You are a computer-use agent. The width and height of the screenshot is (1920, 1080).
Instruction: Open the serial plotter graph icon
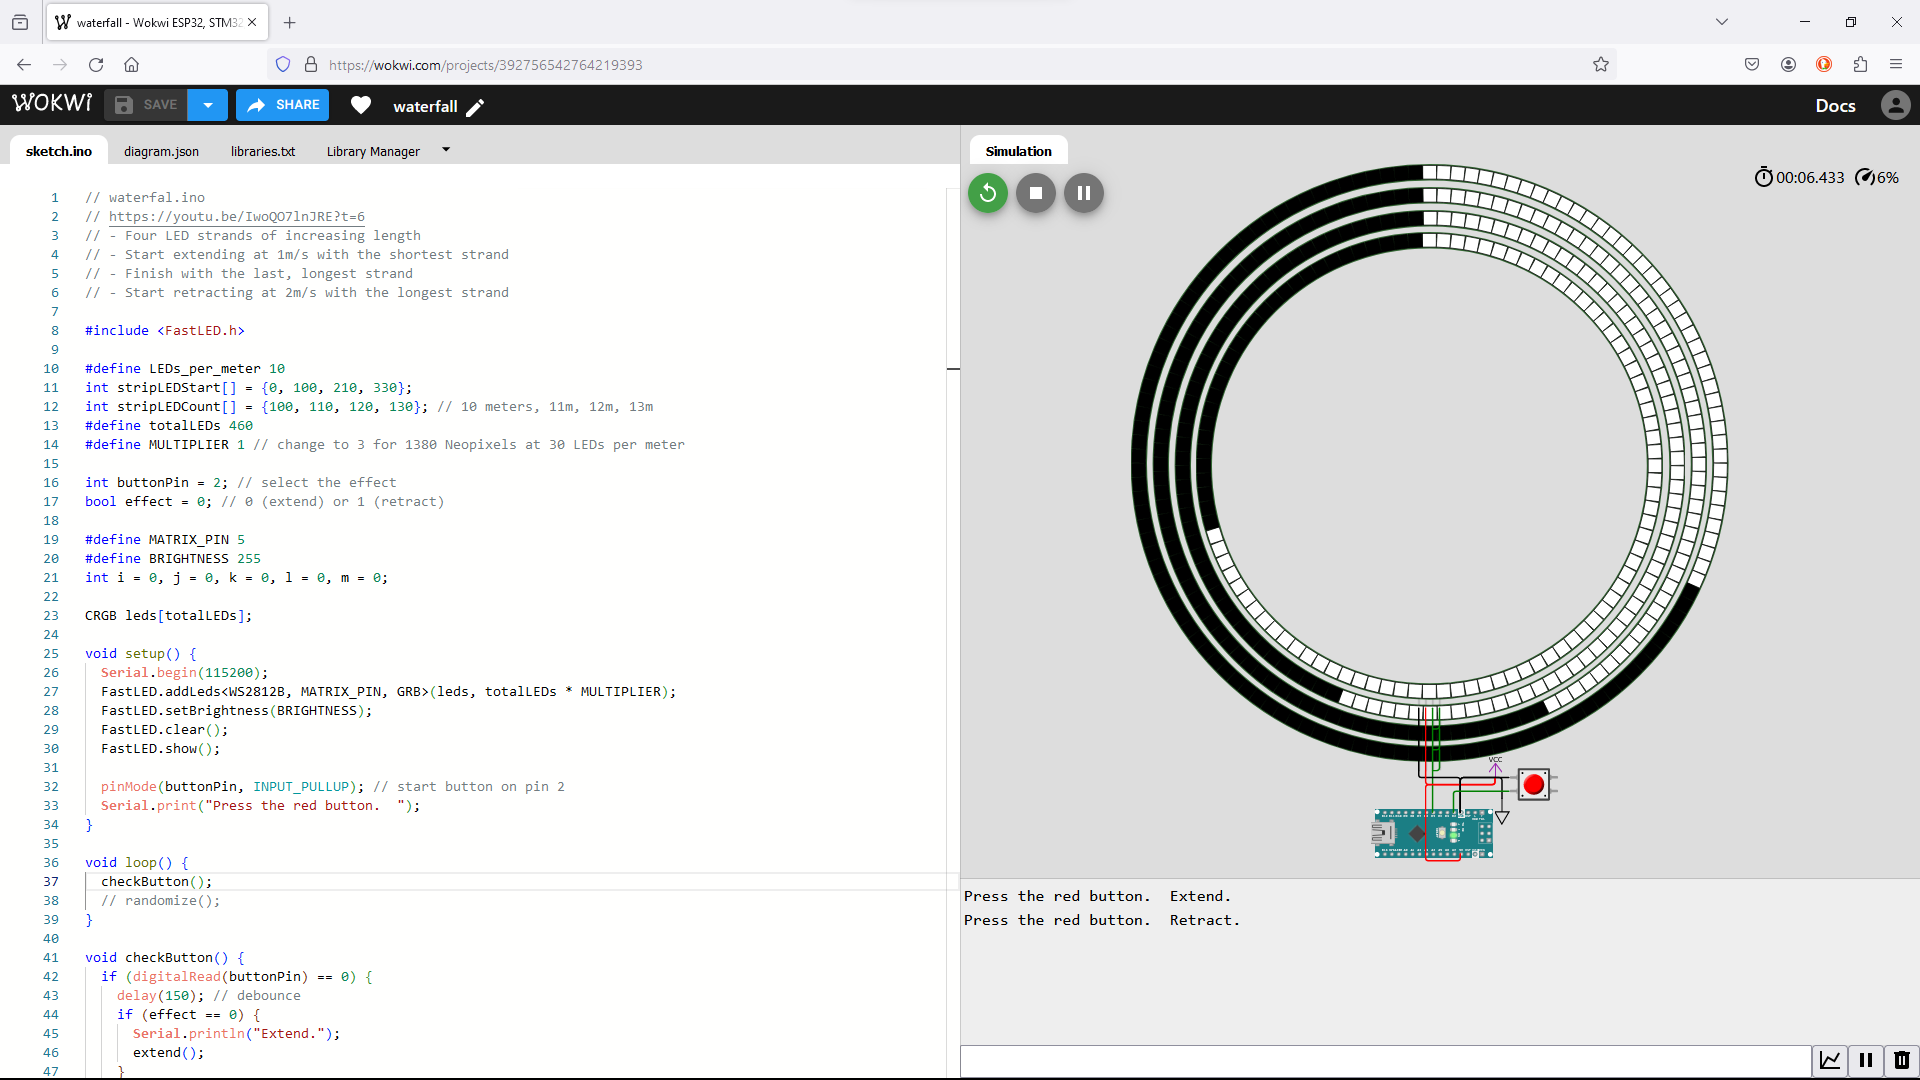tap(1829, 1060)
